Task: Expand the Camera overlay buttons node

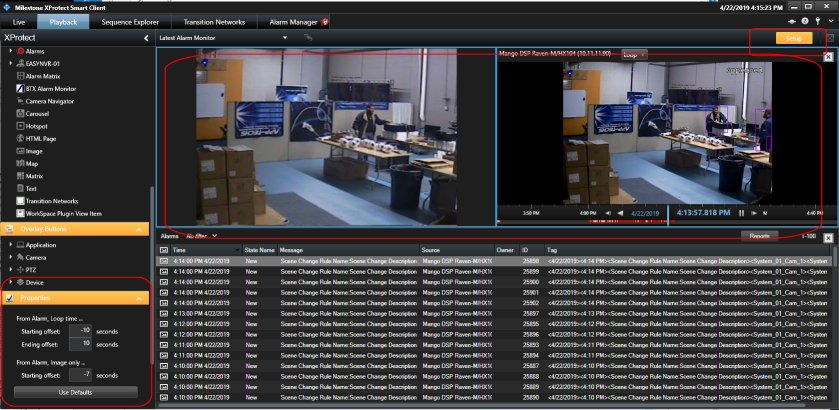Action: coord(11,257)
